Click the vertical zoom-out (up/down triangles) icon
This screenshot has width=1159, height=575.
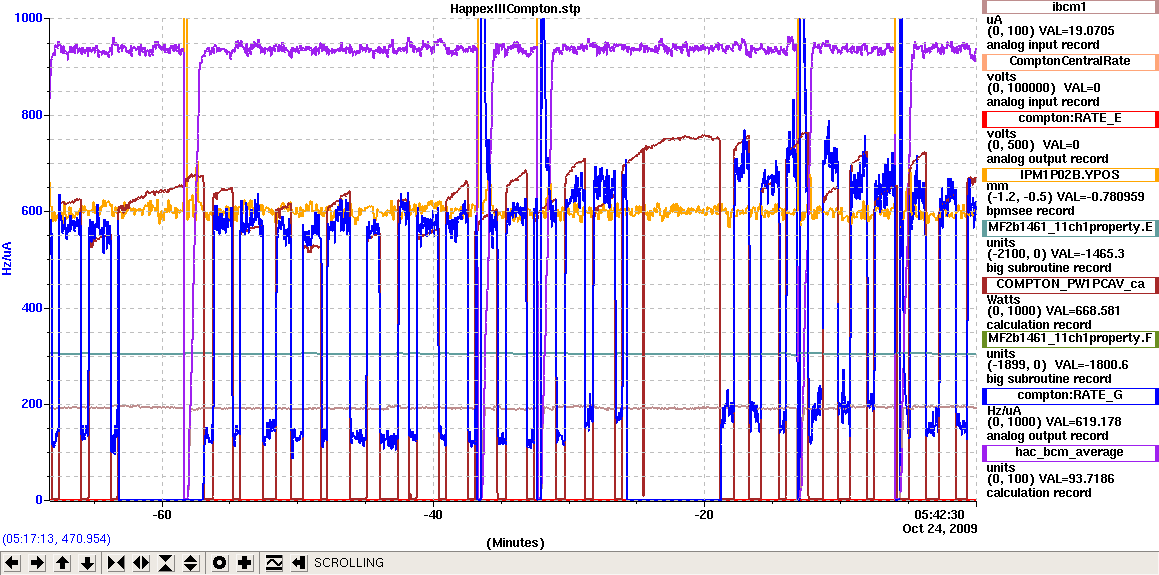point(191,563)
